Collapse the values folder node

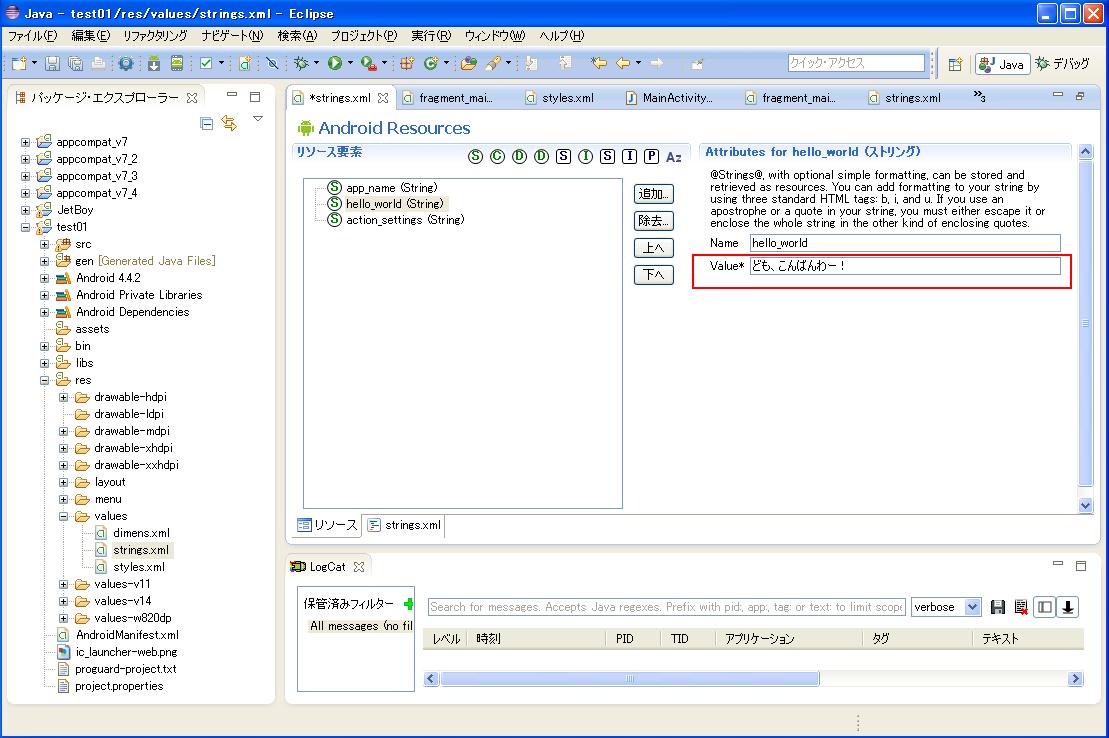pos(63,516)
